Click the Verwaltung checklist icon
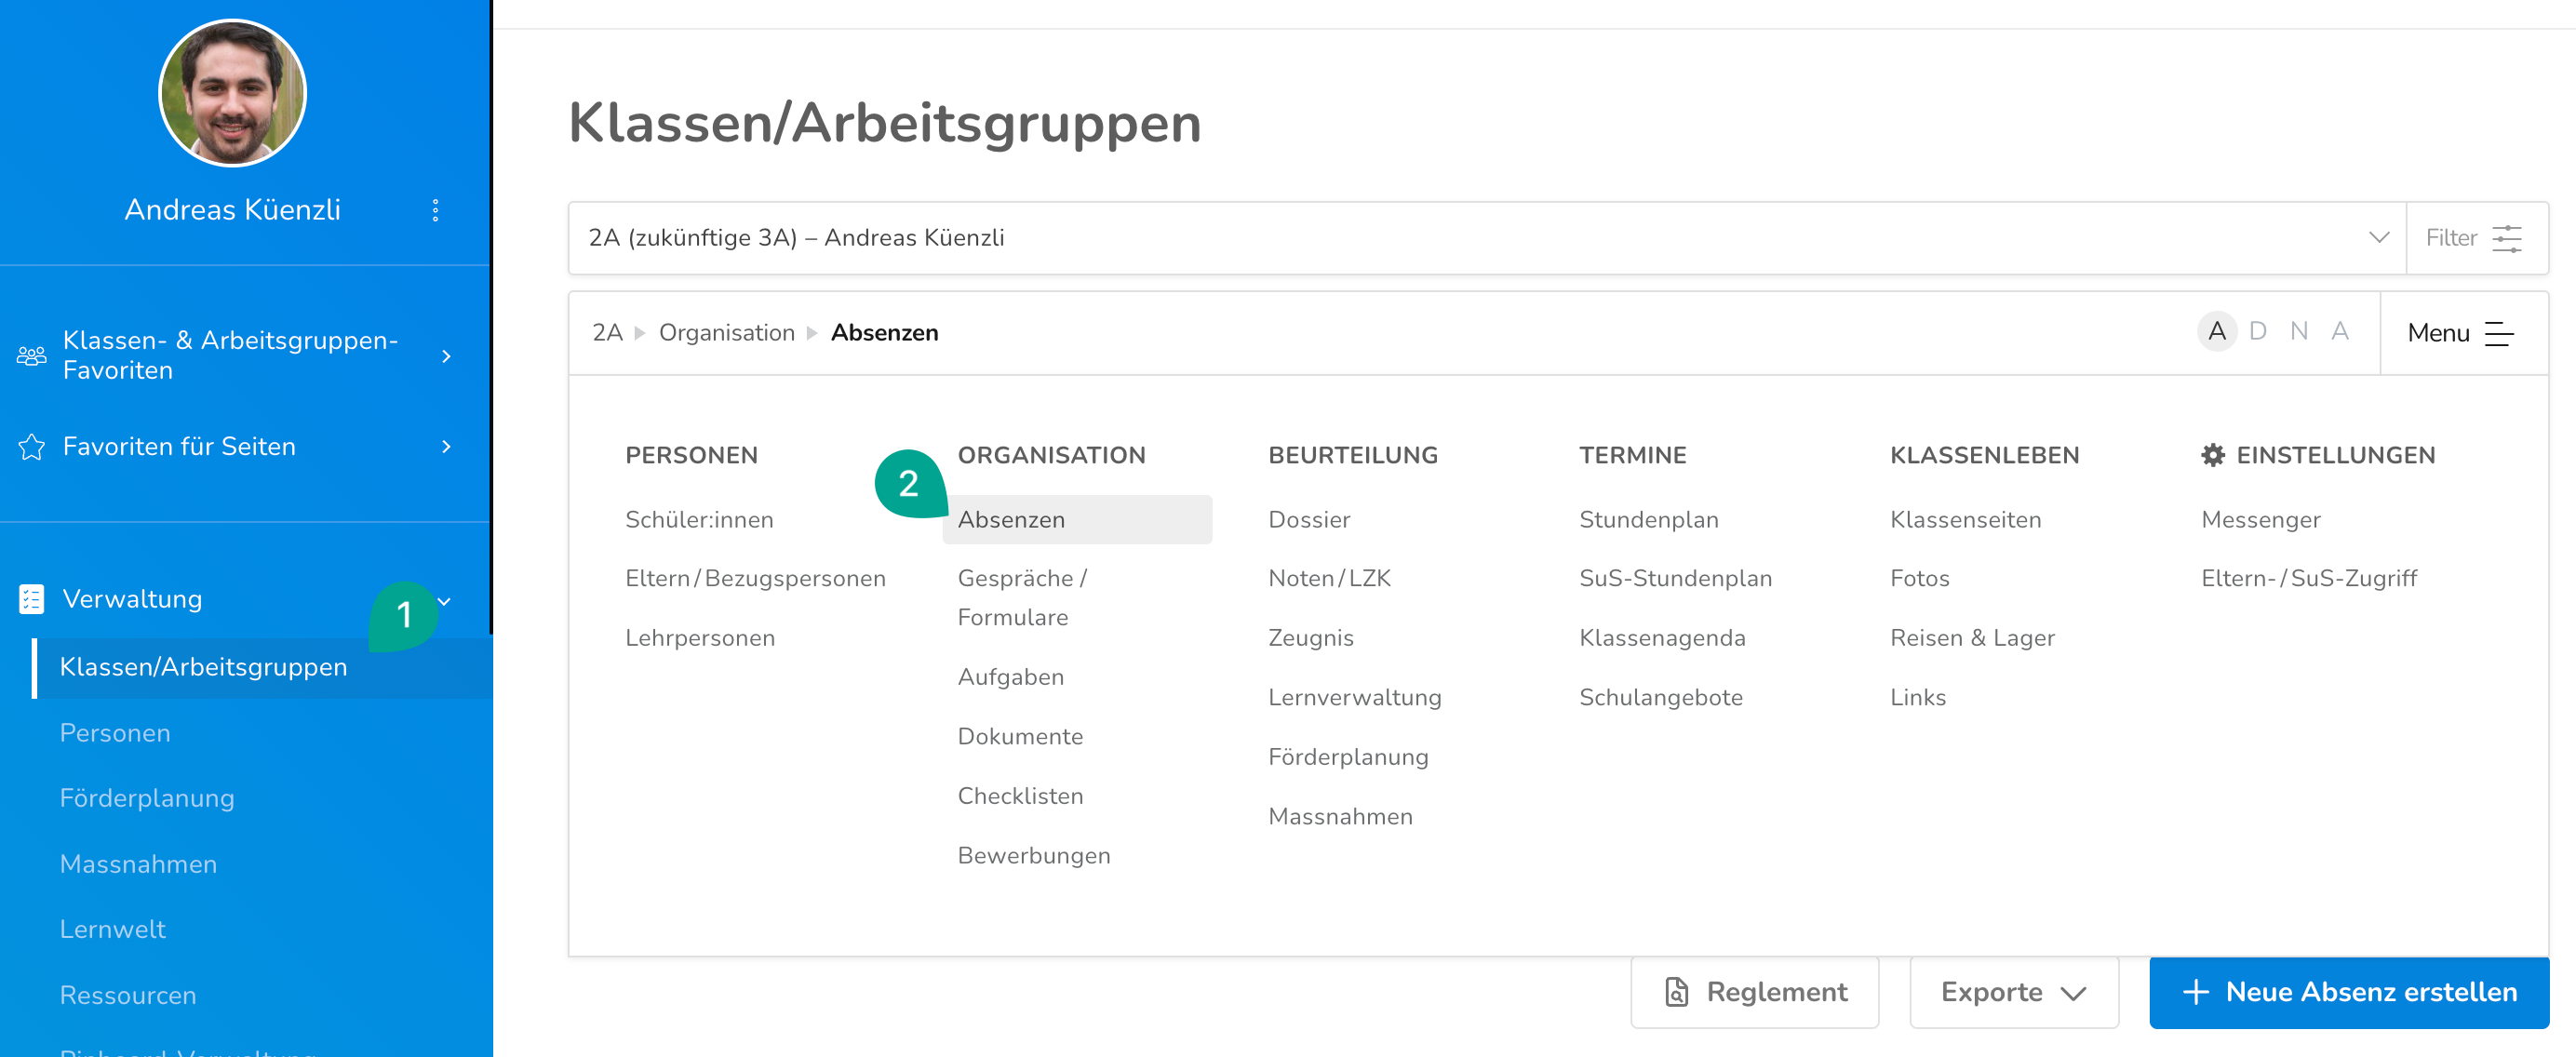 (x=31, y=599)
